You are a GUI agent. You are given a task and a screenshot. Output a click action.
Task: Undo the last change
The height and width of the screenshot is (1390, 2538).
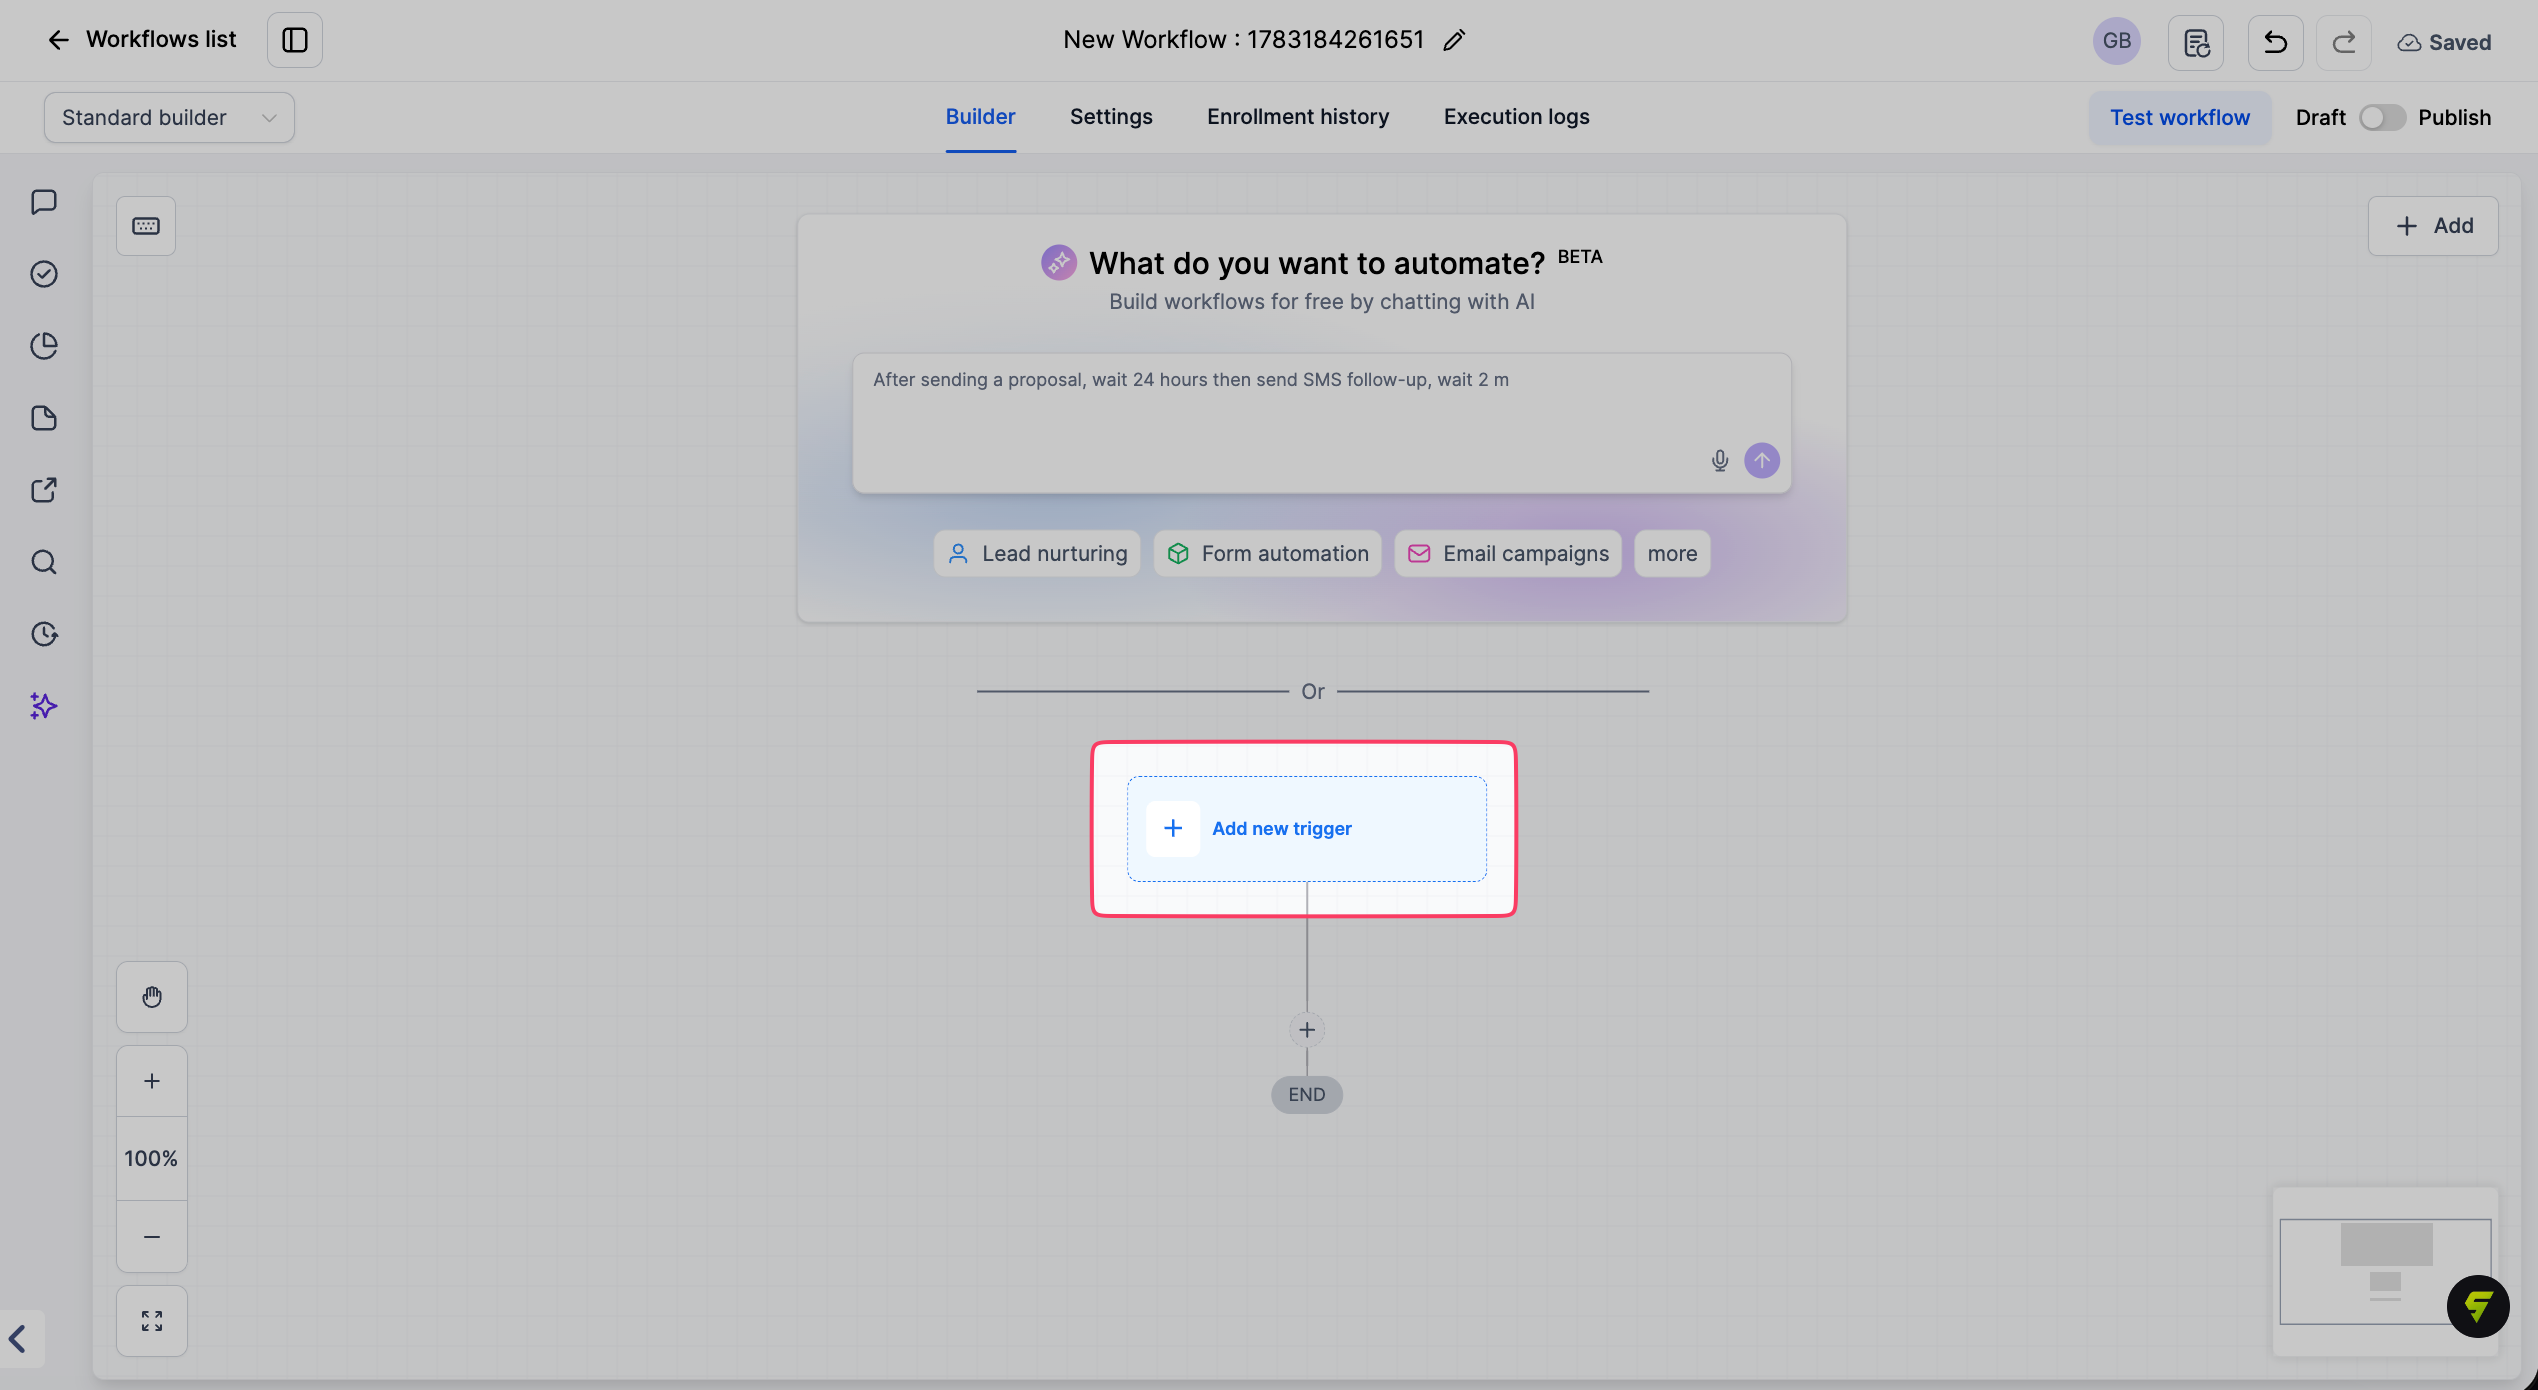coord(2275,42)
